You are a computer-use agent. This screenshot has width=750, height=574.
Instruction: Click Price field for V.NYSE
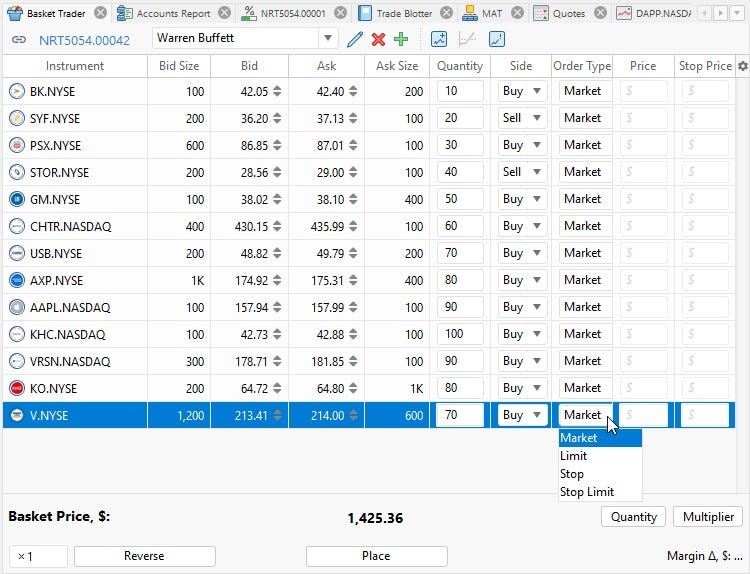[x=643, y=415]
